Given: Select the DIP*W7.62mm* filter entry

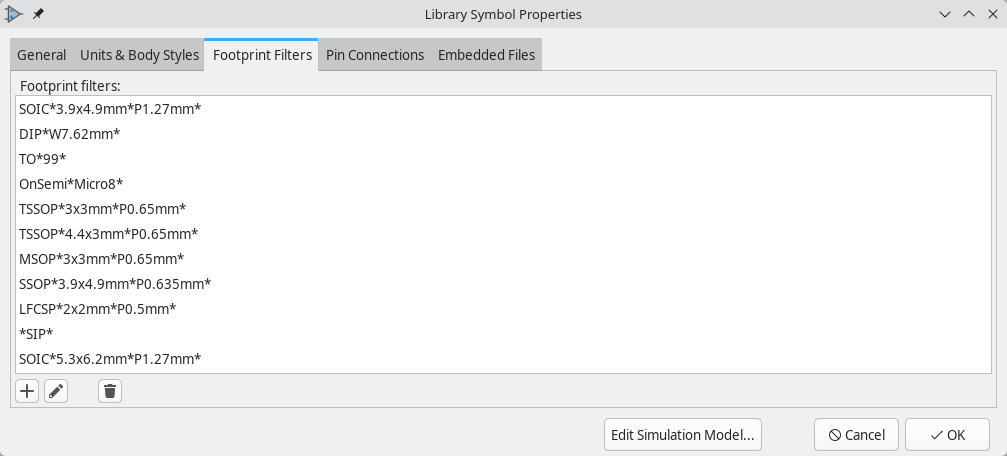Looking at the screenshot, I should [x=69, y=134].
